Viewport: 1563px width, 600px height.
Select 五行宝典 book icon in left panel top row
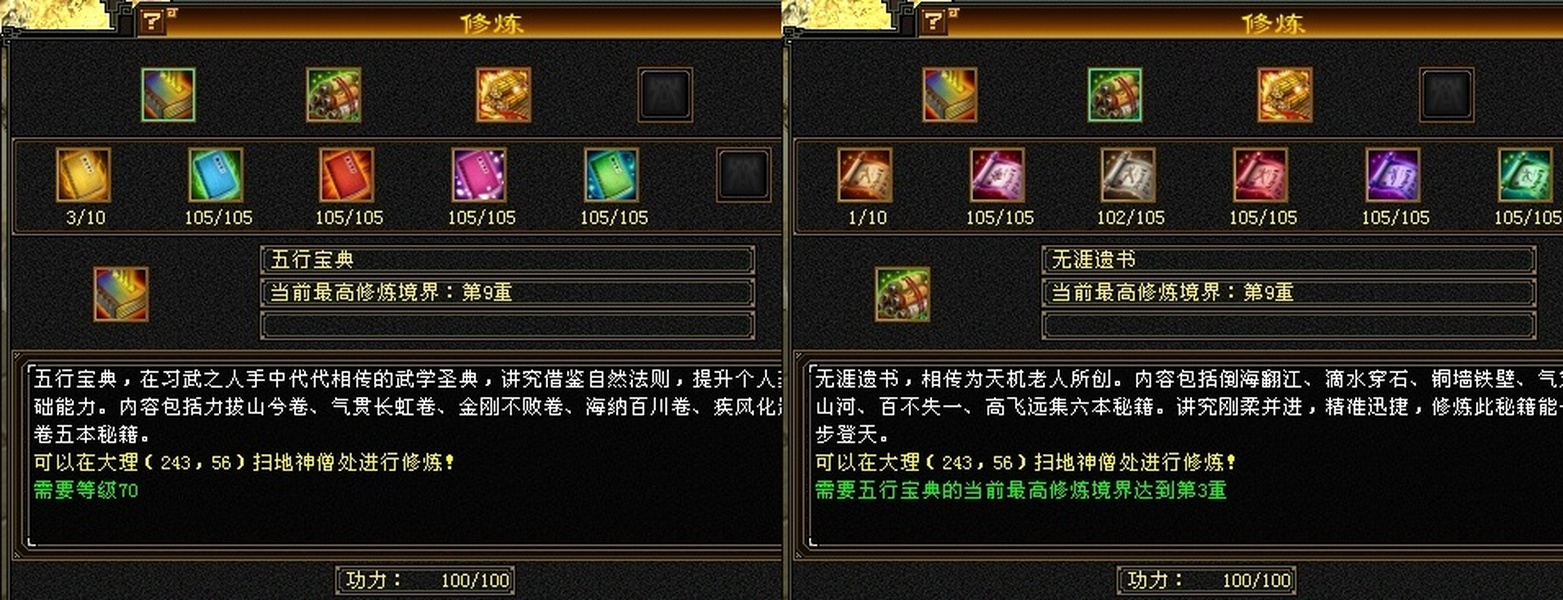tap(168, 95)
